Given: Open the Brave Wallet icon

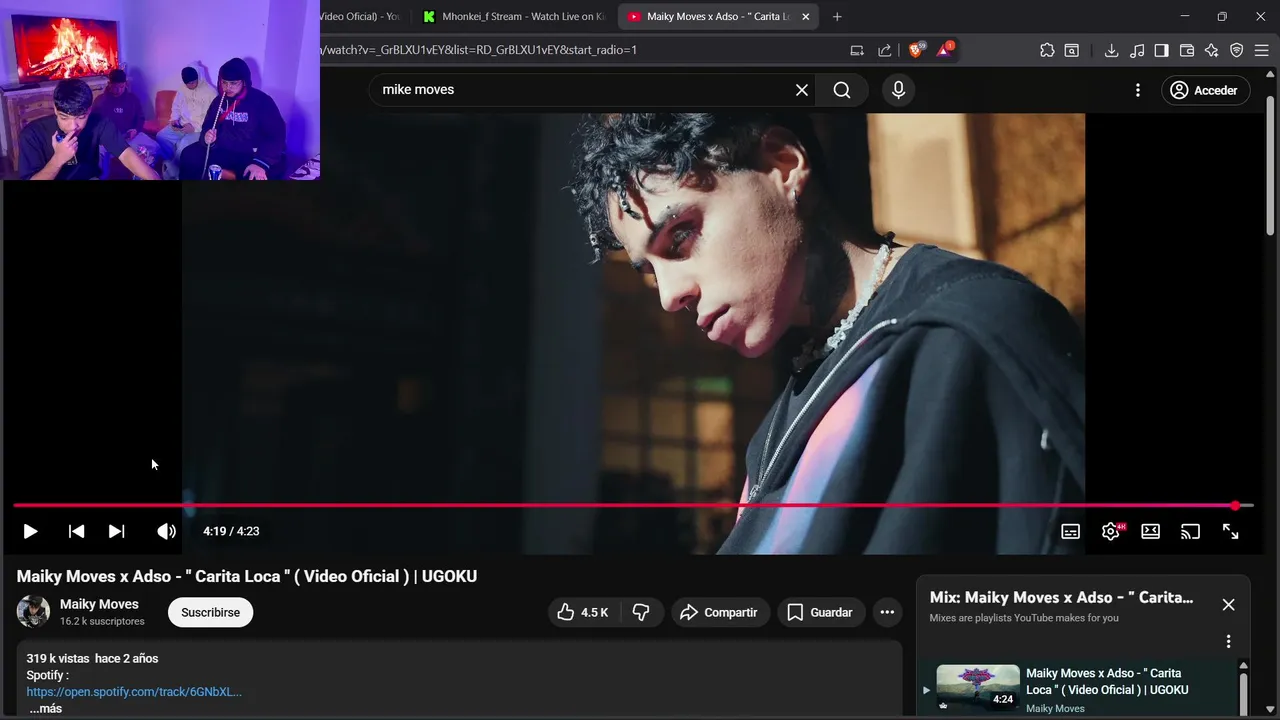Looking at the screenshot, I should click(x=1187, y=50).
